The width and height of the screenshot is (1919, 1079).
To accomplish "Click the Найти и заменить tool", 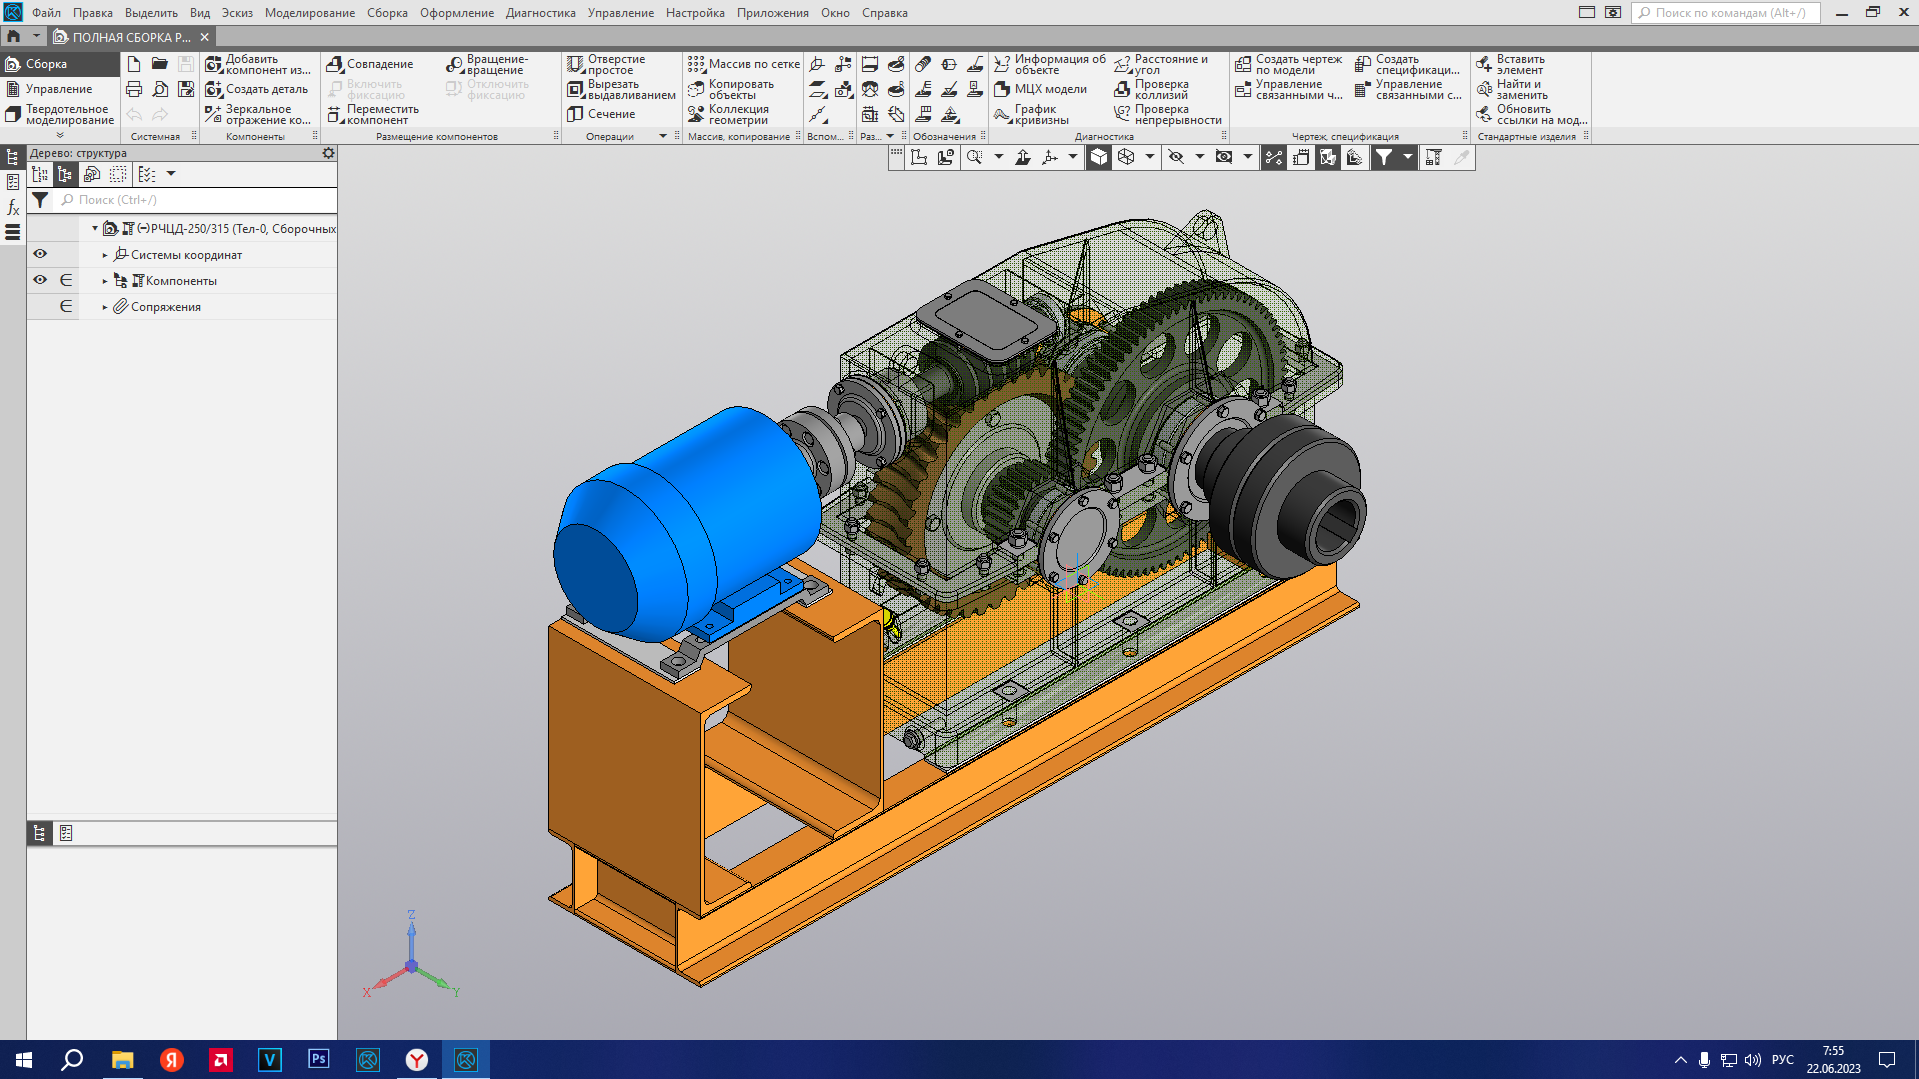I will [x=1511, y=89].
